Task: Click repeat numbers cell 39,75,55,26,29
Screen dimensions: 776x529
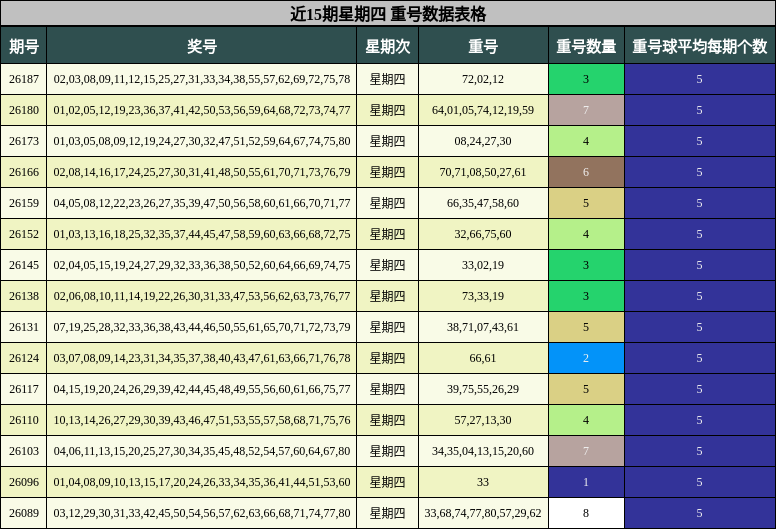Action: 483,389
